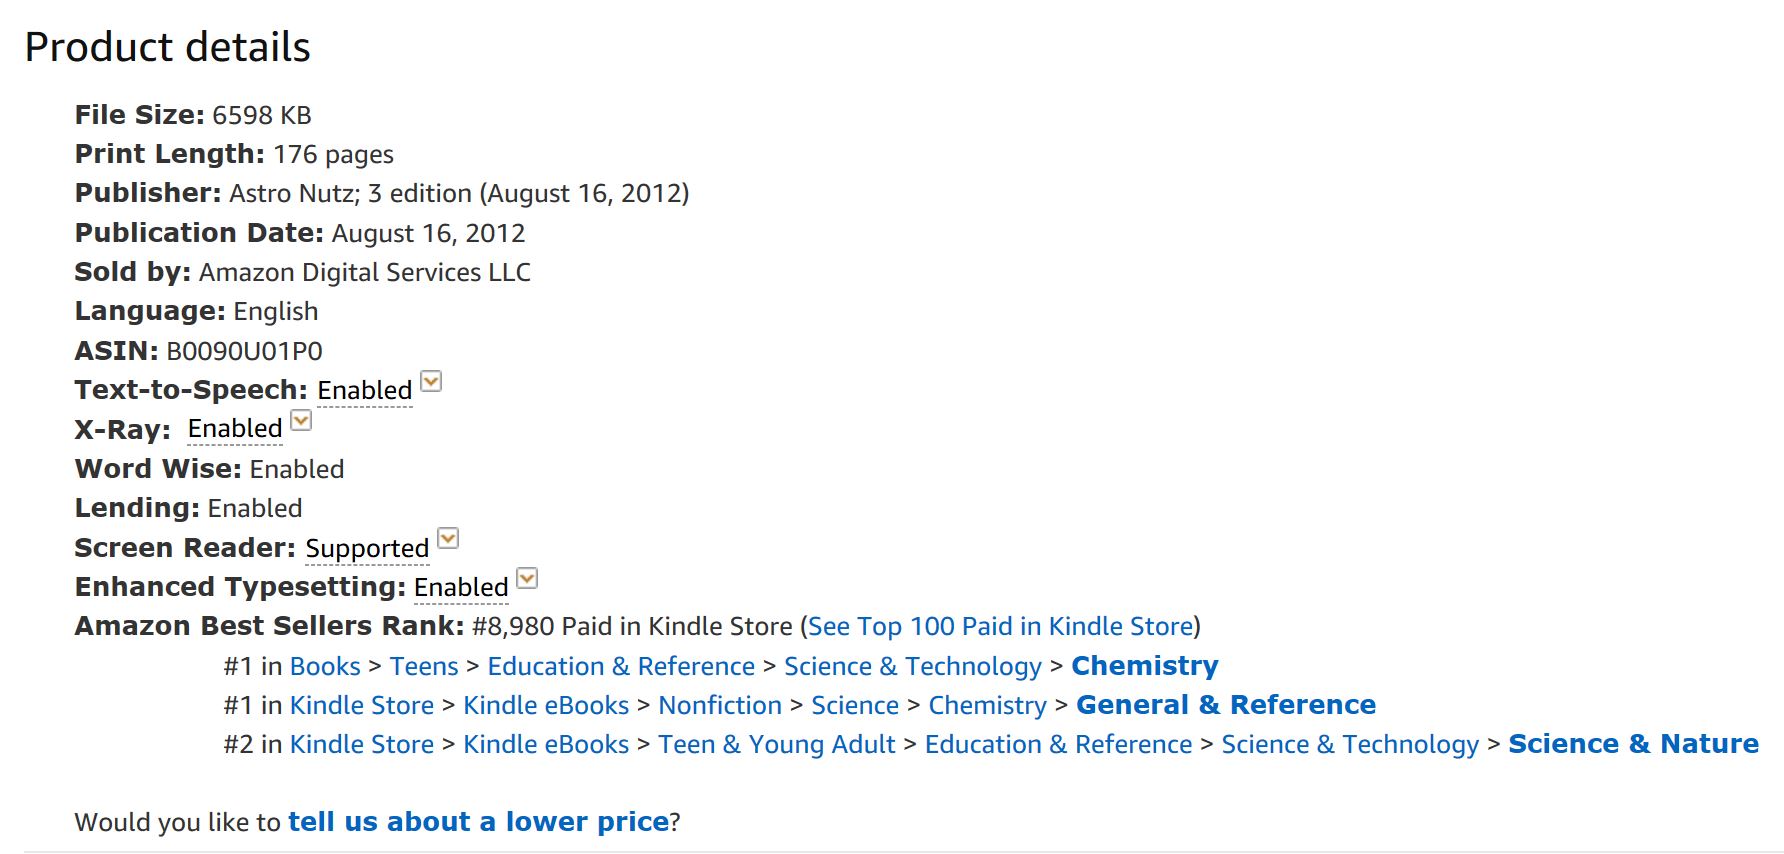Open the Books category link
This screenshot has width=1784, height=854.
pyautogui.click(x=325, y=666)
